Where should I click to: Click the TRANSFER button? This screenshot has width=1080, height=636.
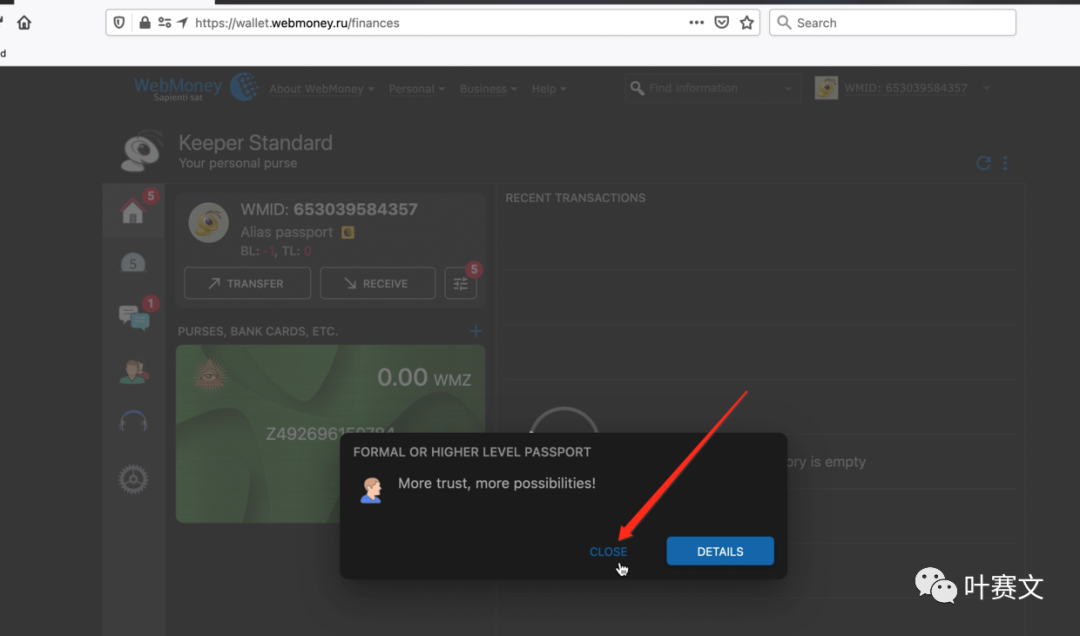click(x=247, y=284)
